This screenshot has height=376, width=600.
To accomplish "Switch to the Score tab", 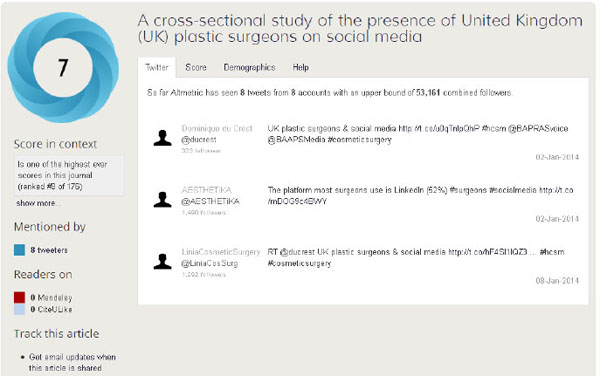I will 196,67.
